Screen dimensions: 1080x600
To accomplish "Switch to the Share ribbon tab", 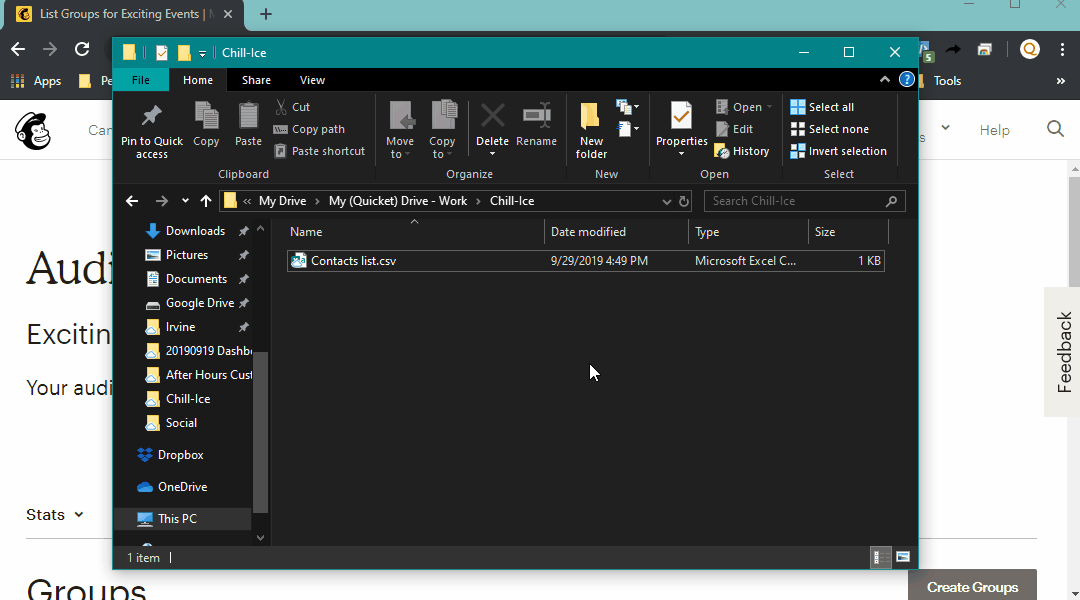I will (x=256, y=80).
